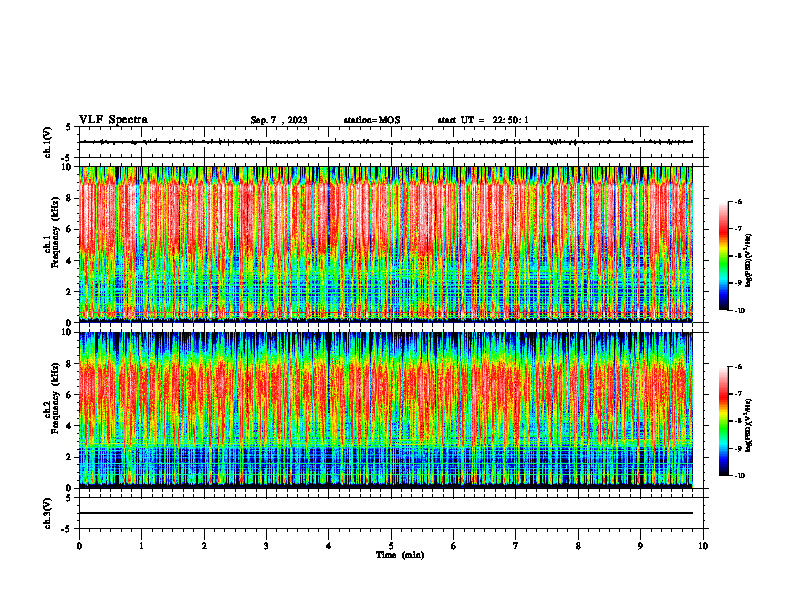Click the time axis tick label "1"
Image resolution: width=792 pixels, height=612 pixels.
tap(141, 546)
